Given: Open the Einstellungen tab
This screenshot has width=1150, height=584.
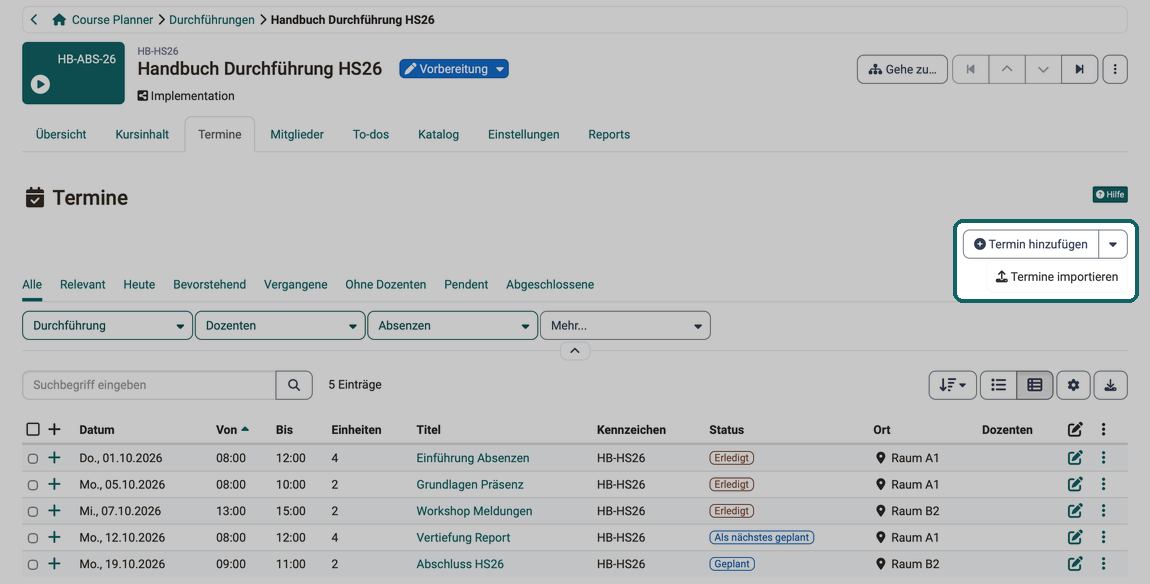Looking at the screenshot, I should (524, 134).
